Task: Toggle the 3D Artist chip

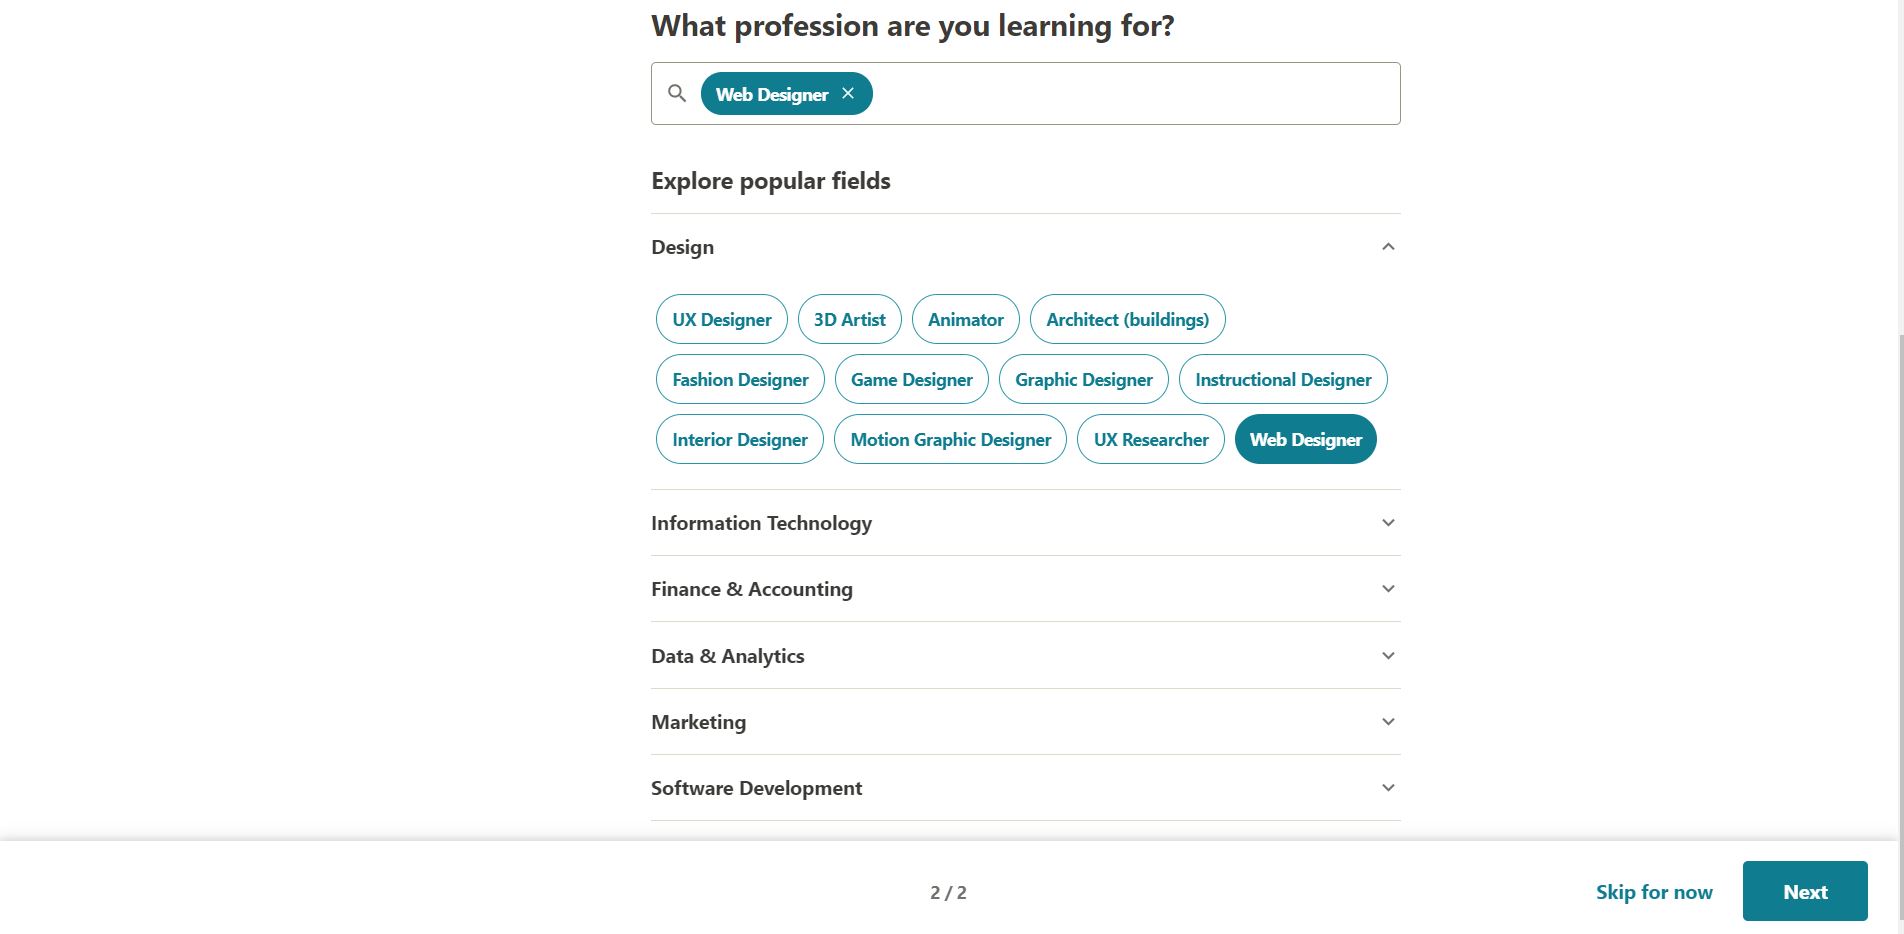Action: click(x=850, y=319)
